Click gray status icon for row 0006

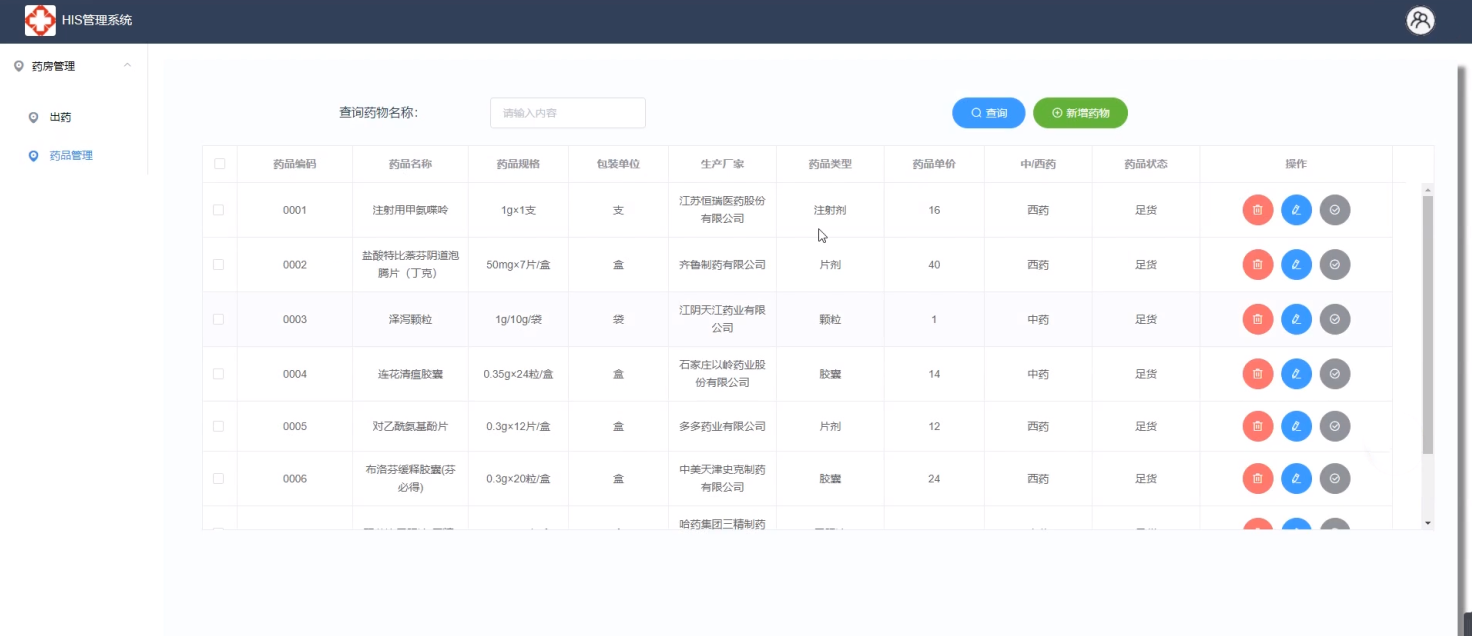[x=1335, y=479]
